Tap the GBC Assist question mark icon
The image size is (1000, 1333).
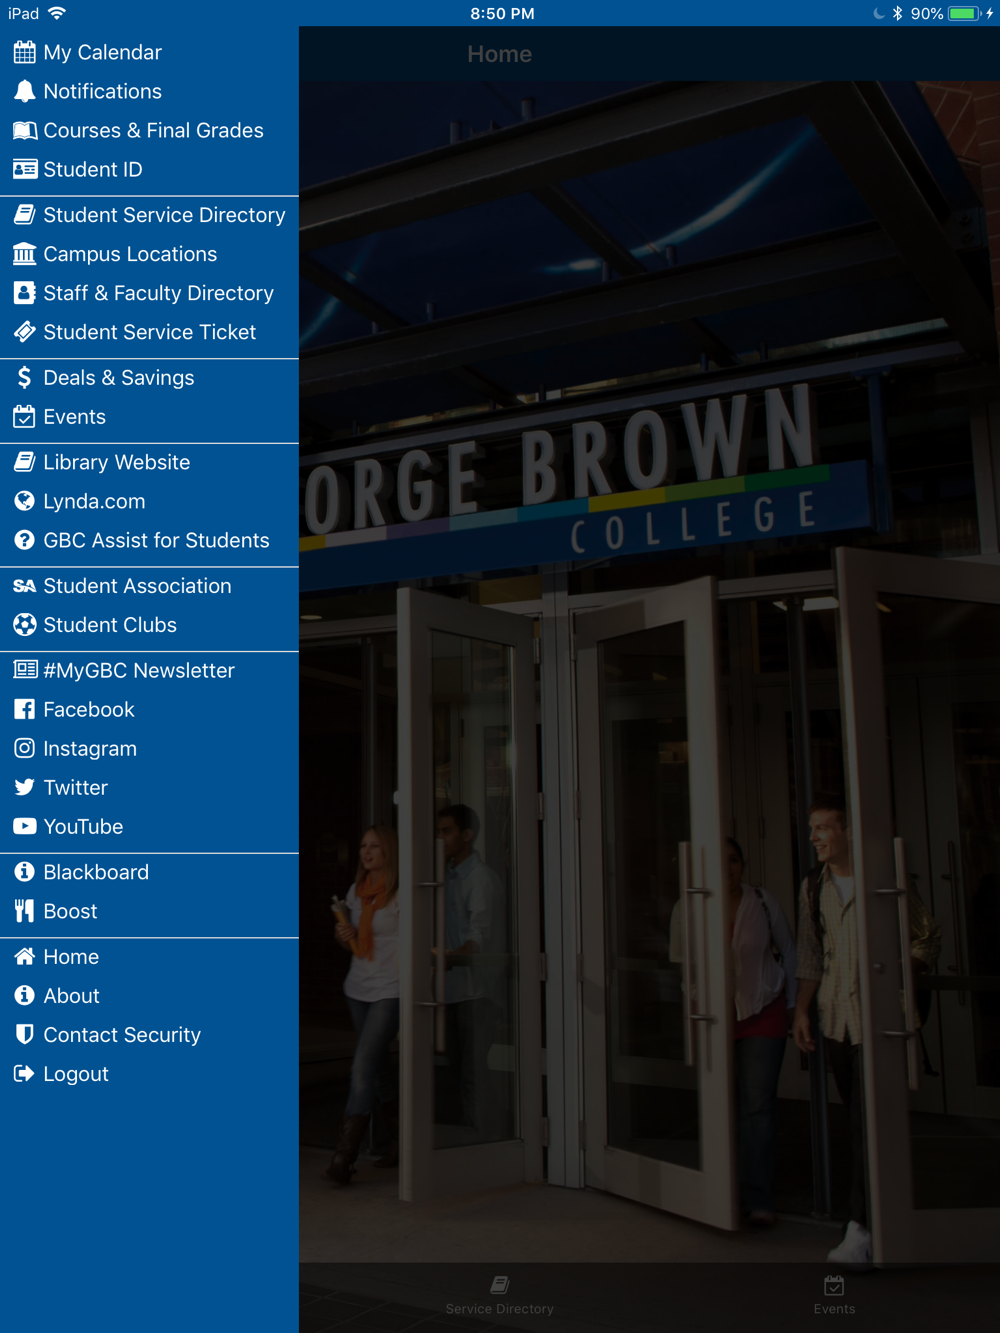(x=25, y=539)
